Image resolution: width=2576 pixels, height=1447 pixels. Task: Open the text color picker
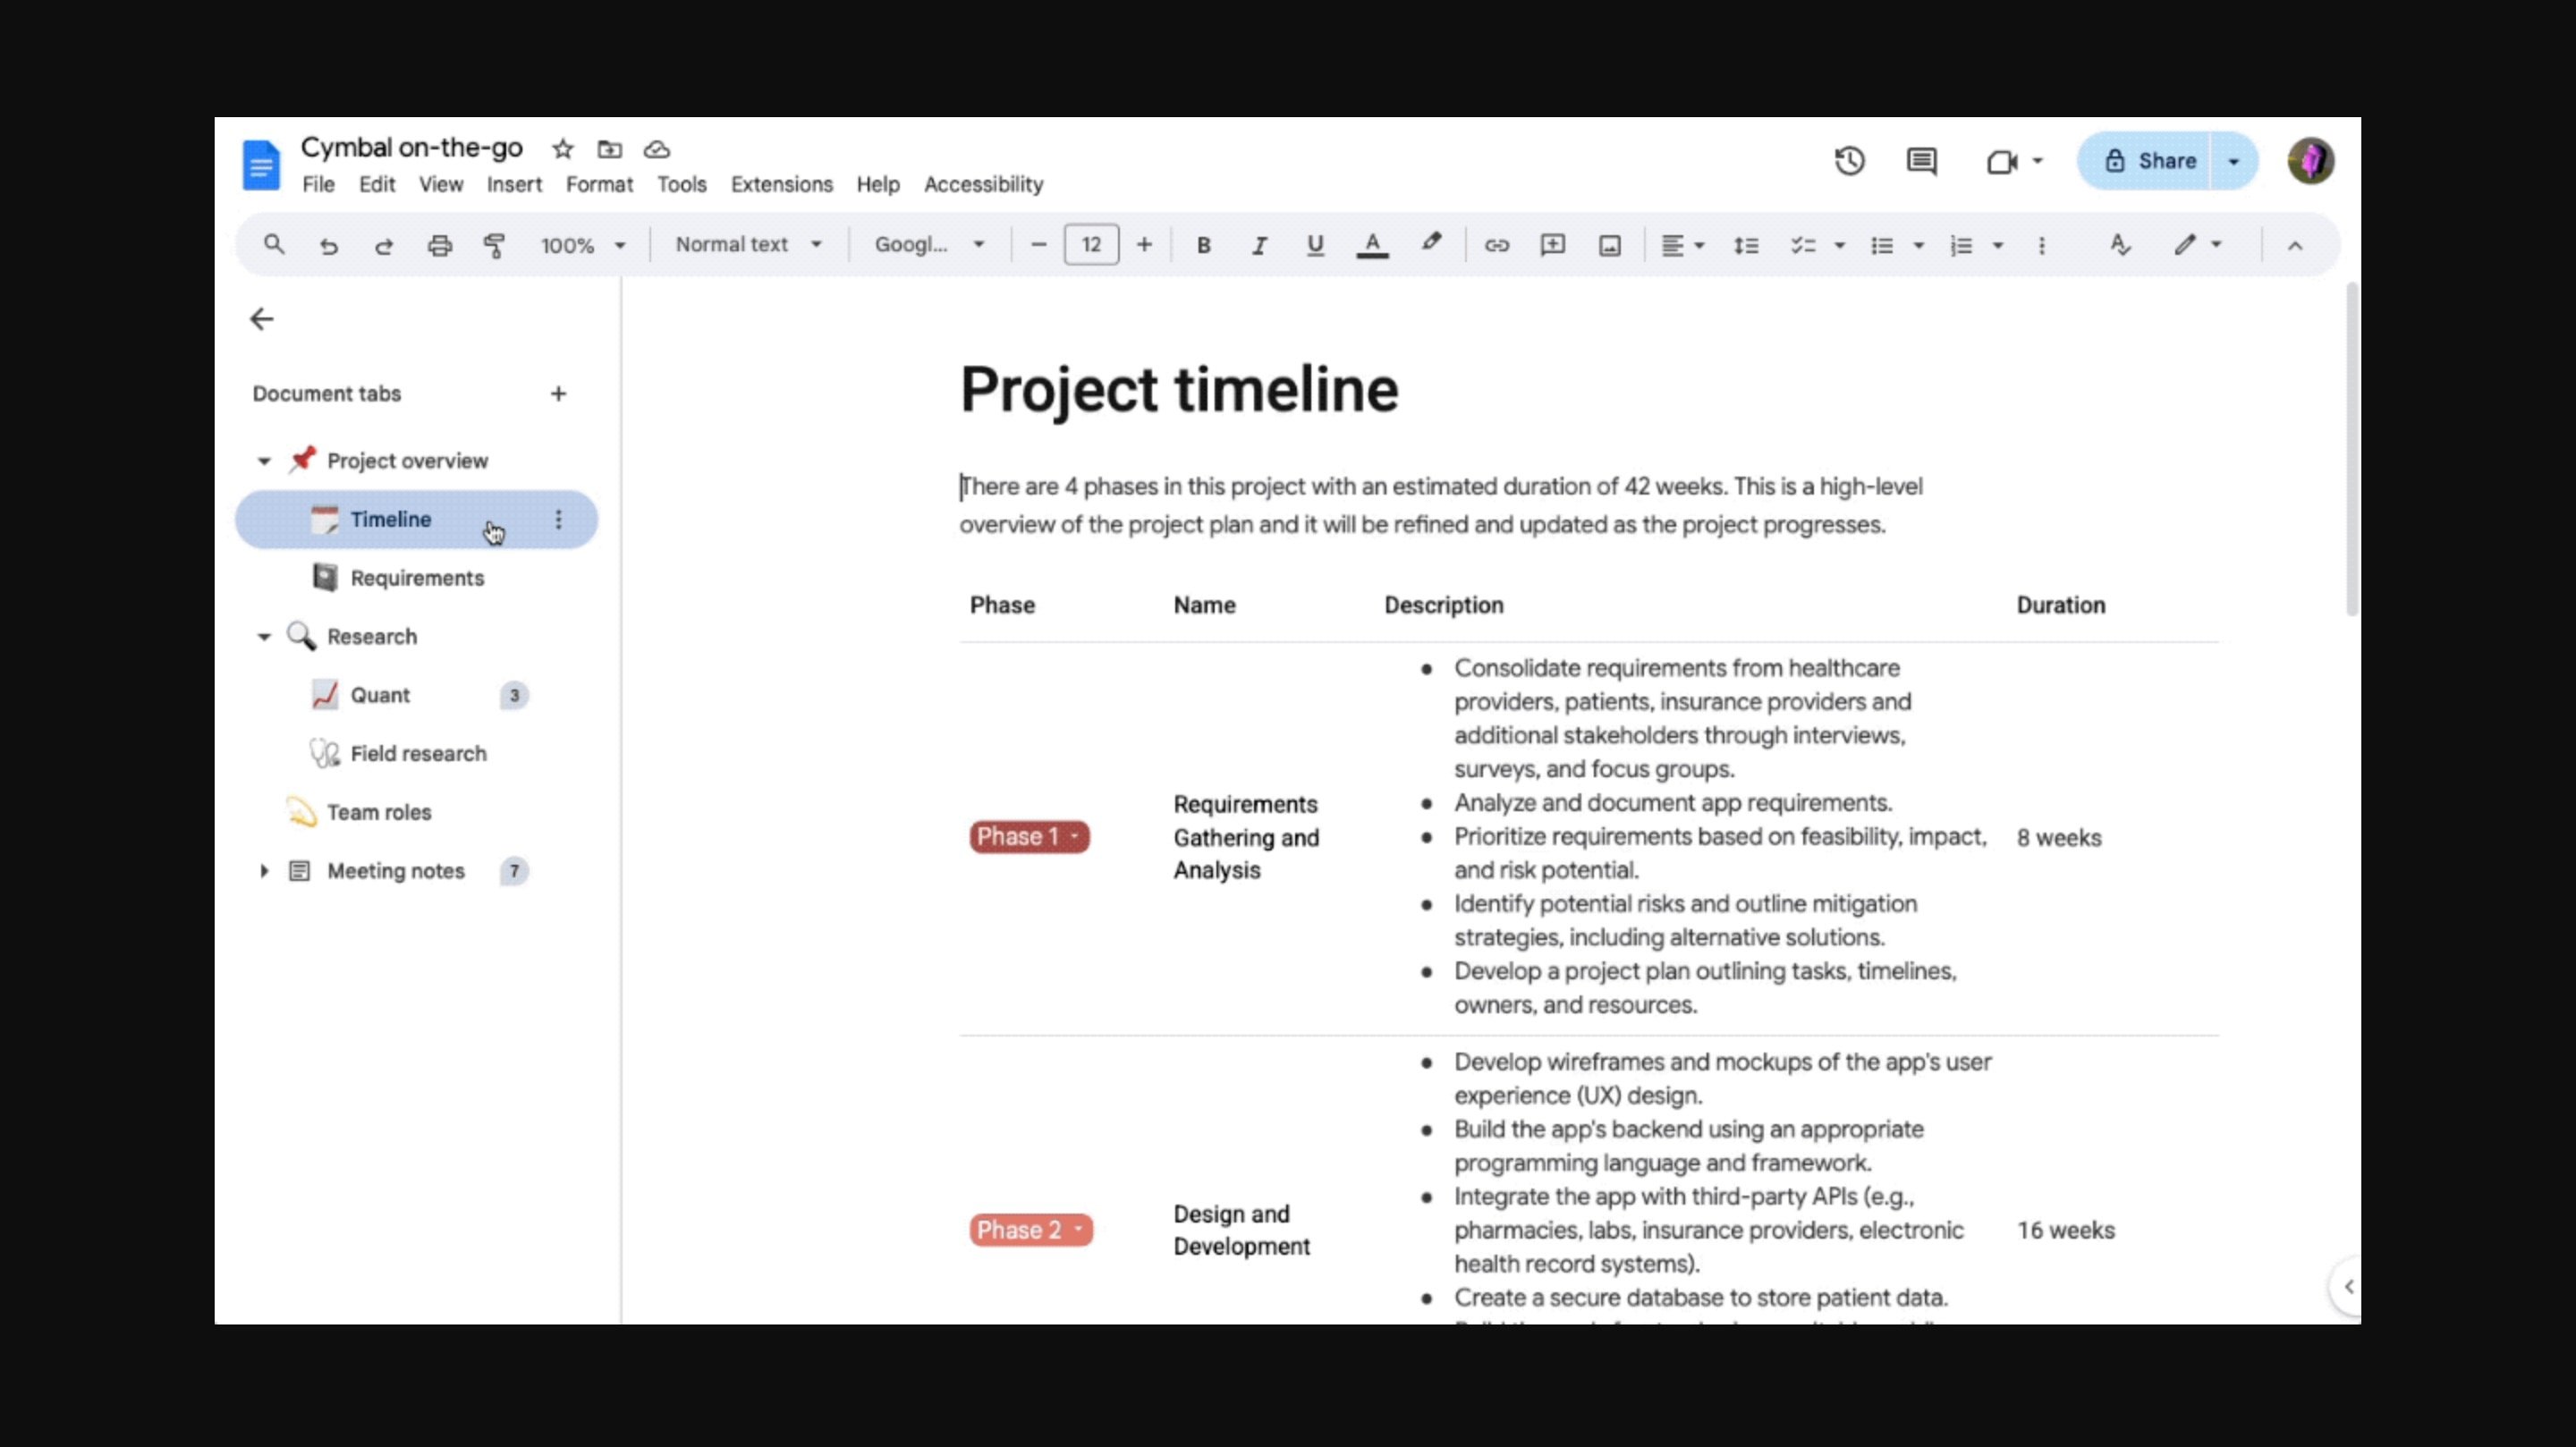tap(1372, 245)
